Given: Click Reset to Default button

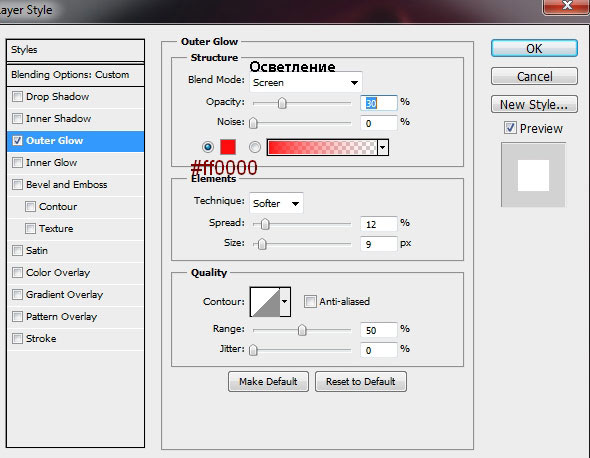Looking at the screenshot, I should 360,382.
